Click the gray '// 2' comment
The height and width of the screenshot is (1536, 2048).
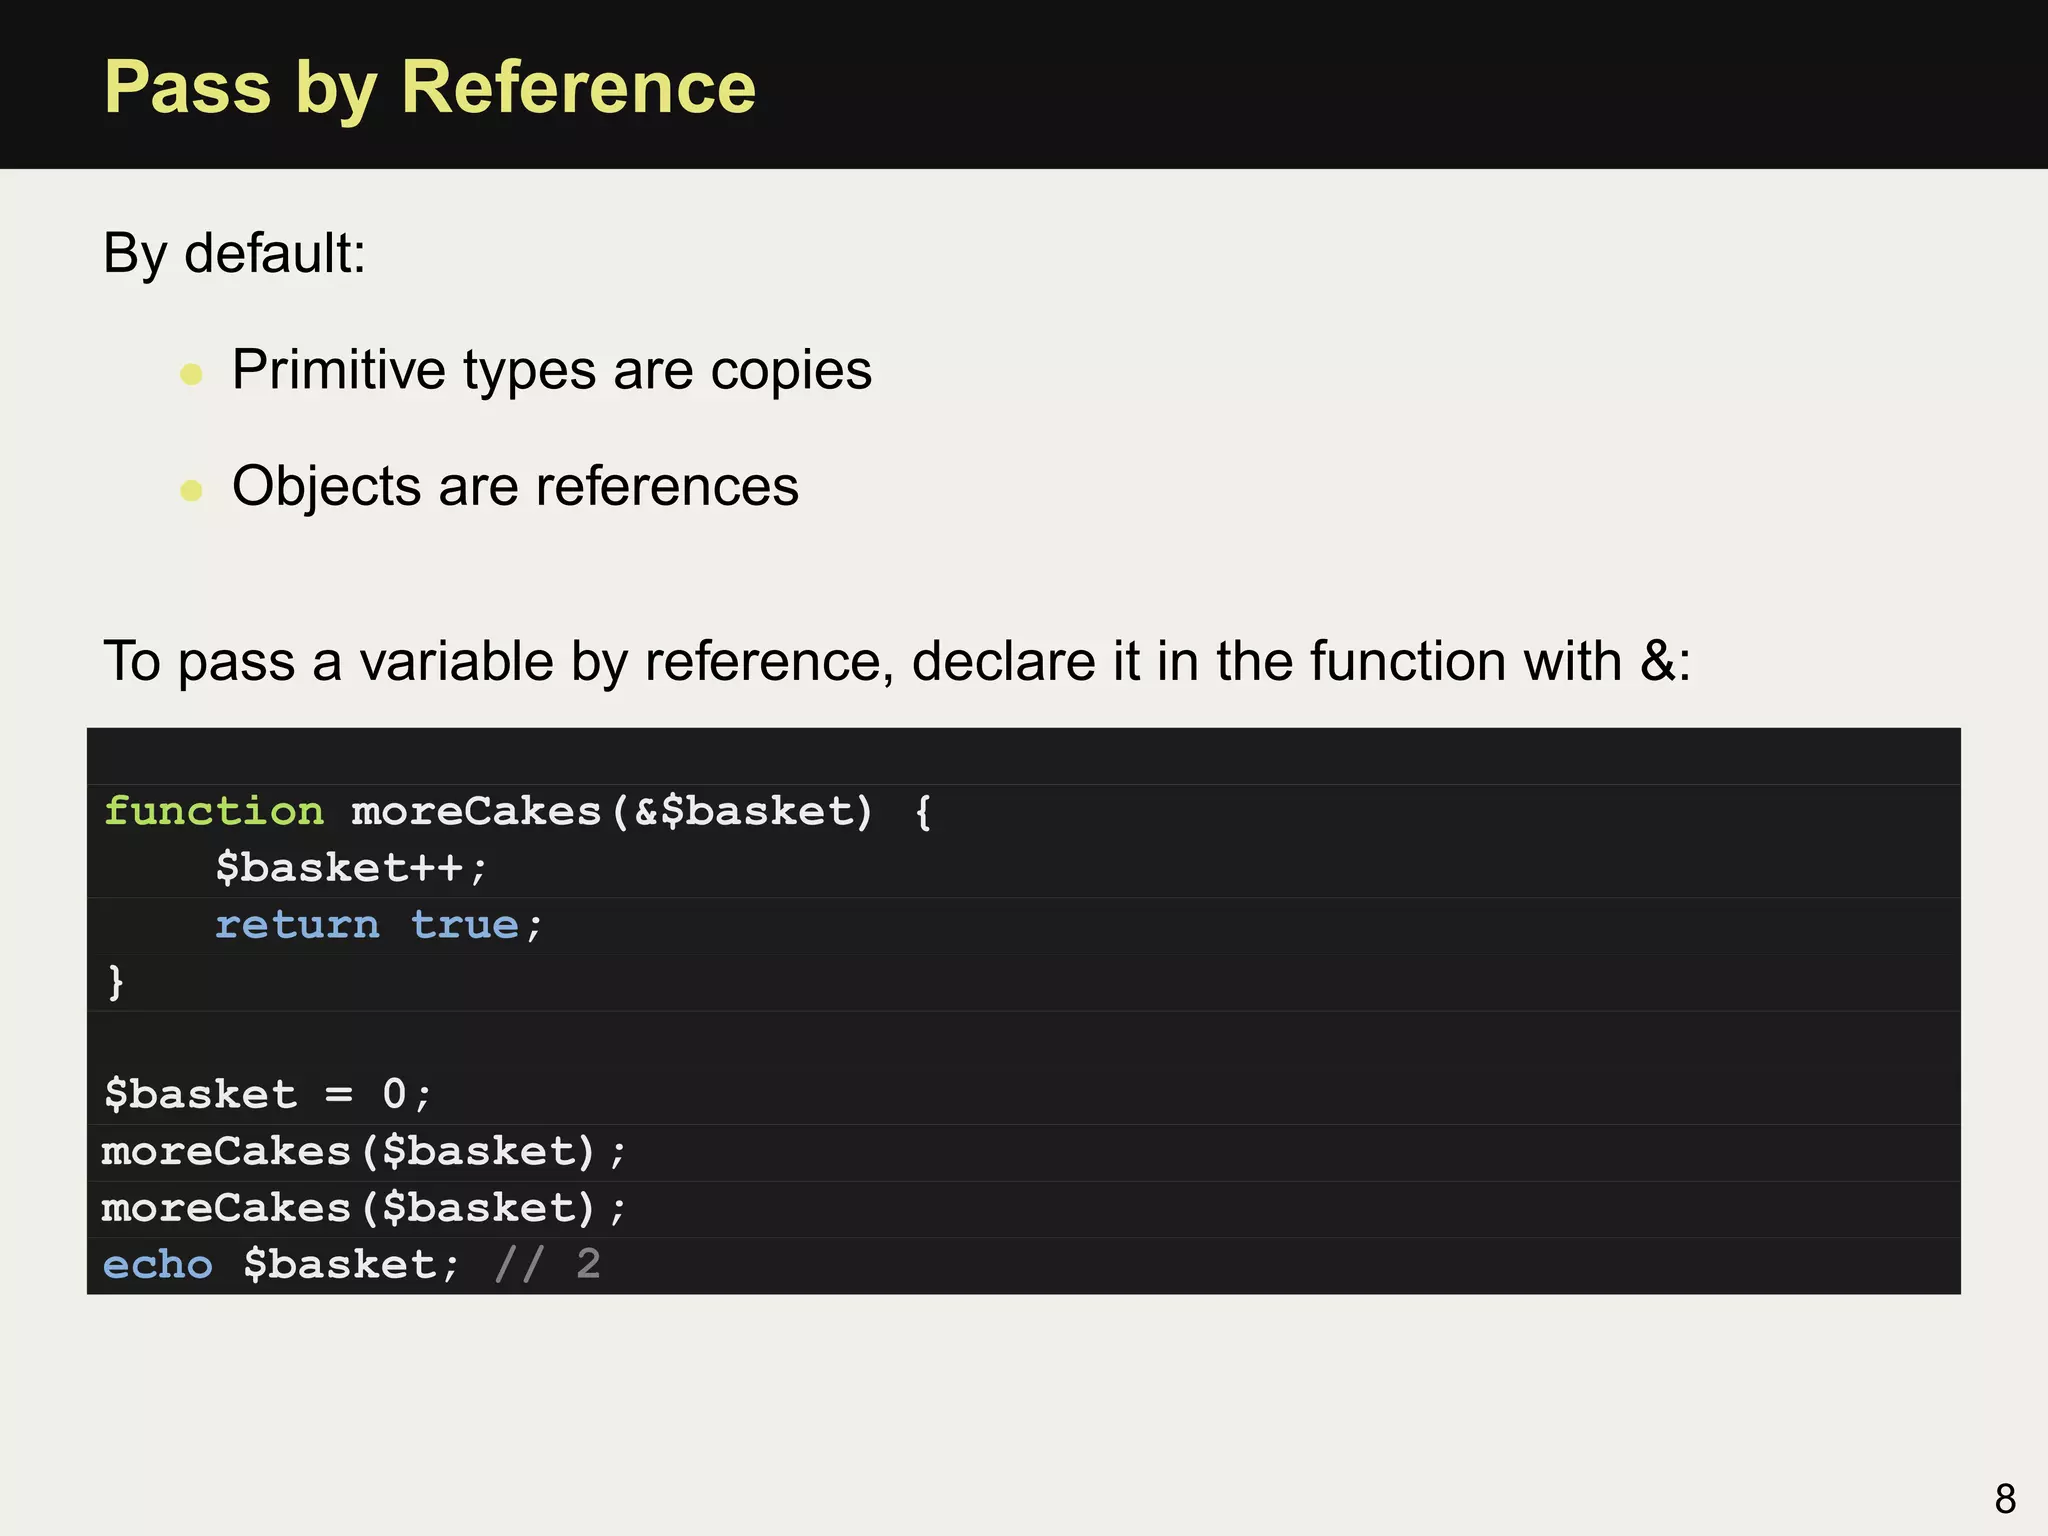pos(548,1266)
